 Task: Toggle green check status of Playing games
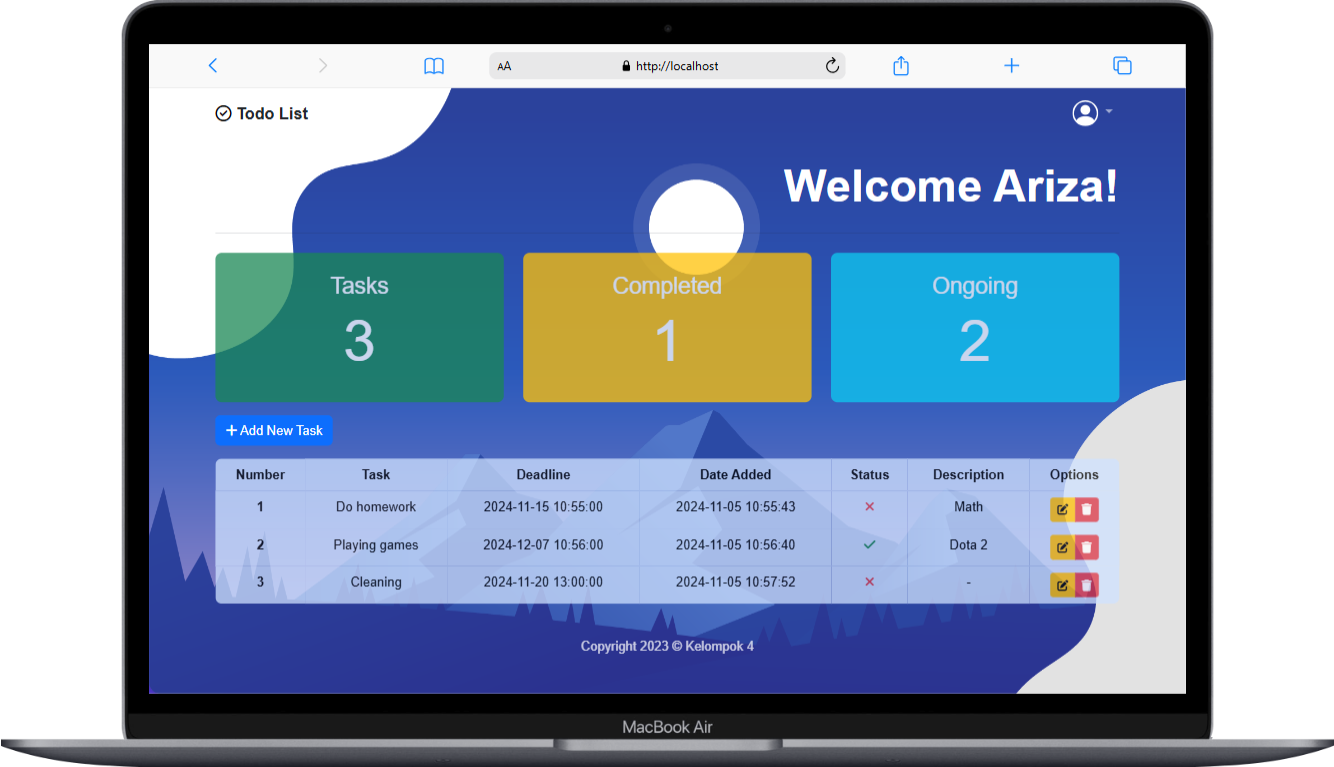[x=869, y=545]
